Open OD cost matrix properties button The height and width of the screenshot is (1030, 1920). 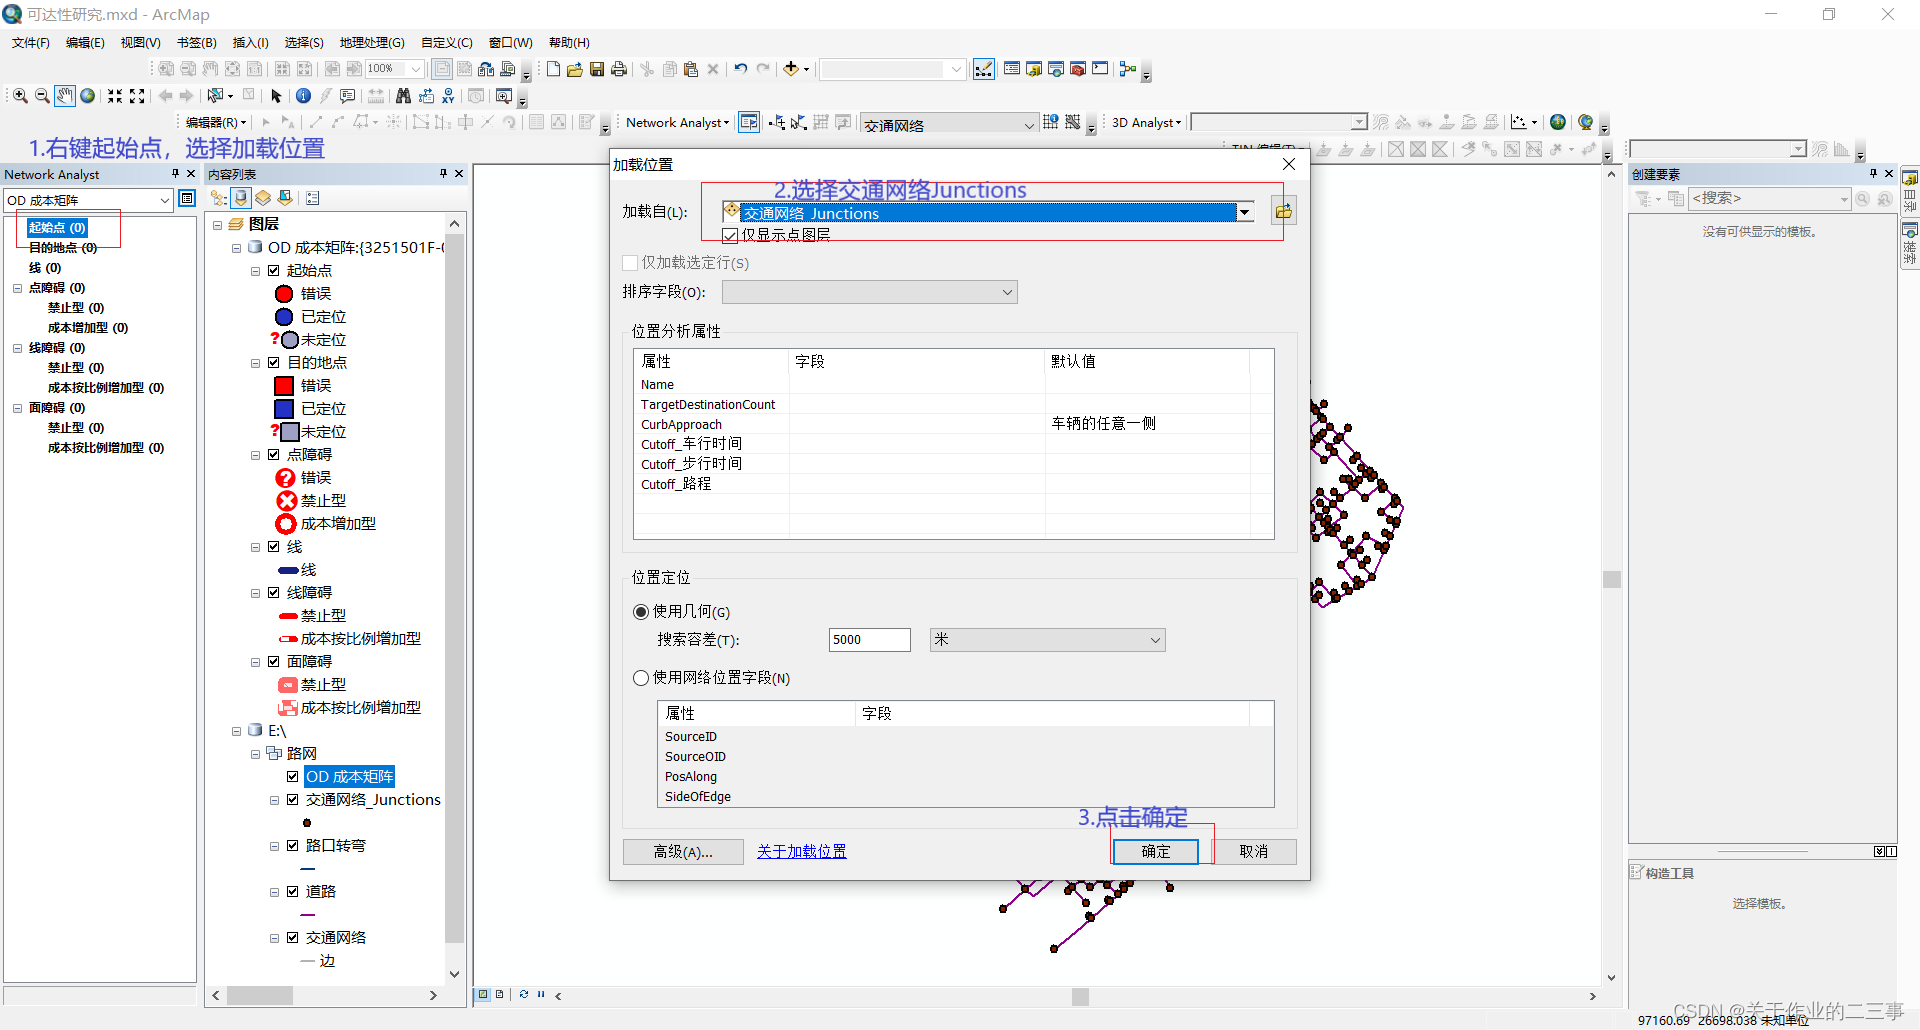coord(186,199)
